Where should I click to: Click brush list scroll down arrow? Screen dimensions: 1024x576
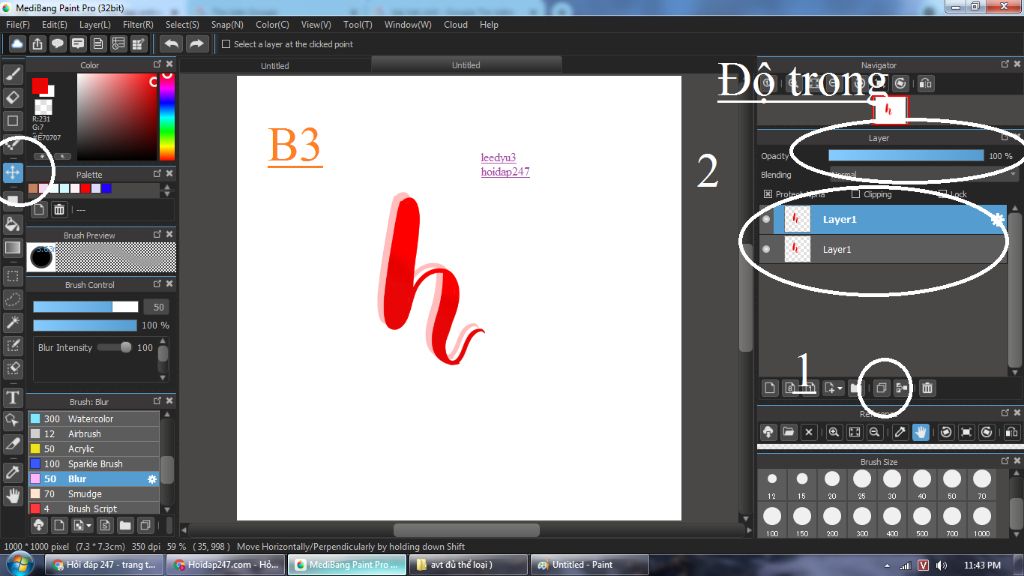167,509
